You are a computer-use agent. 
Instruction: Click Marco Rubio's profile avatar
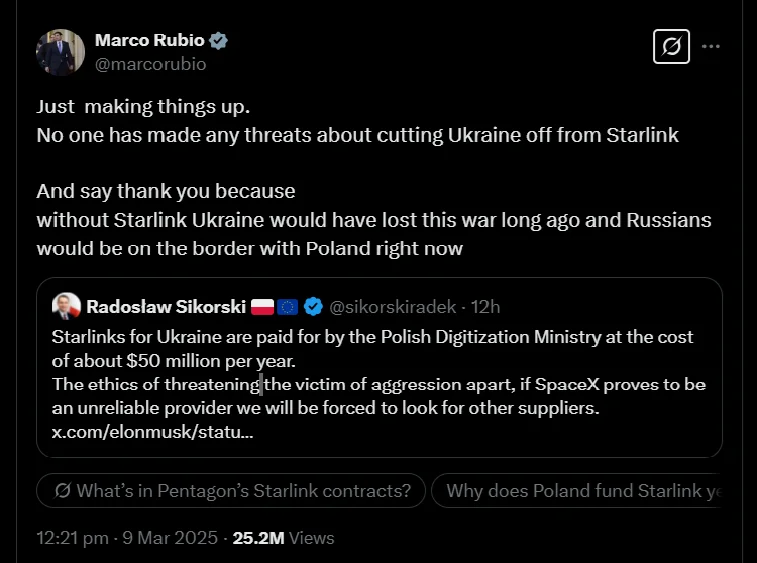point(58,50)
